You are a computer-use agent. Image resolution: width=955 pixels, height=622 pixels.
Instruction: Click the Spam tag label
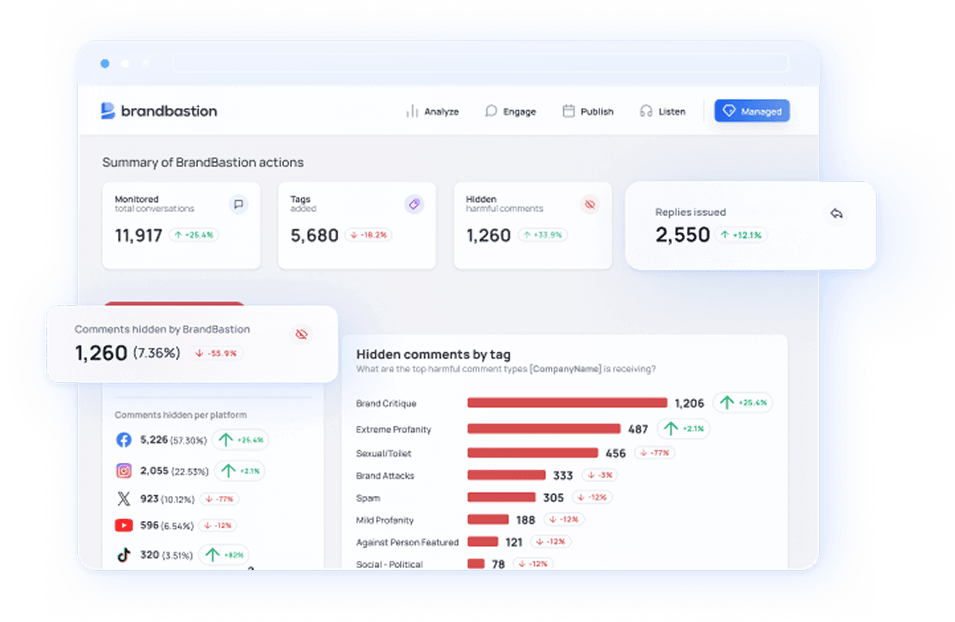[x=368, y=498]
